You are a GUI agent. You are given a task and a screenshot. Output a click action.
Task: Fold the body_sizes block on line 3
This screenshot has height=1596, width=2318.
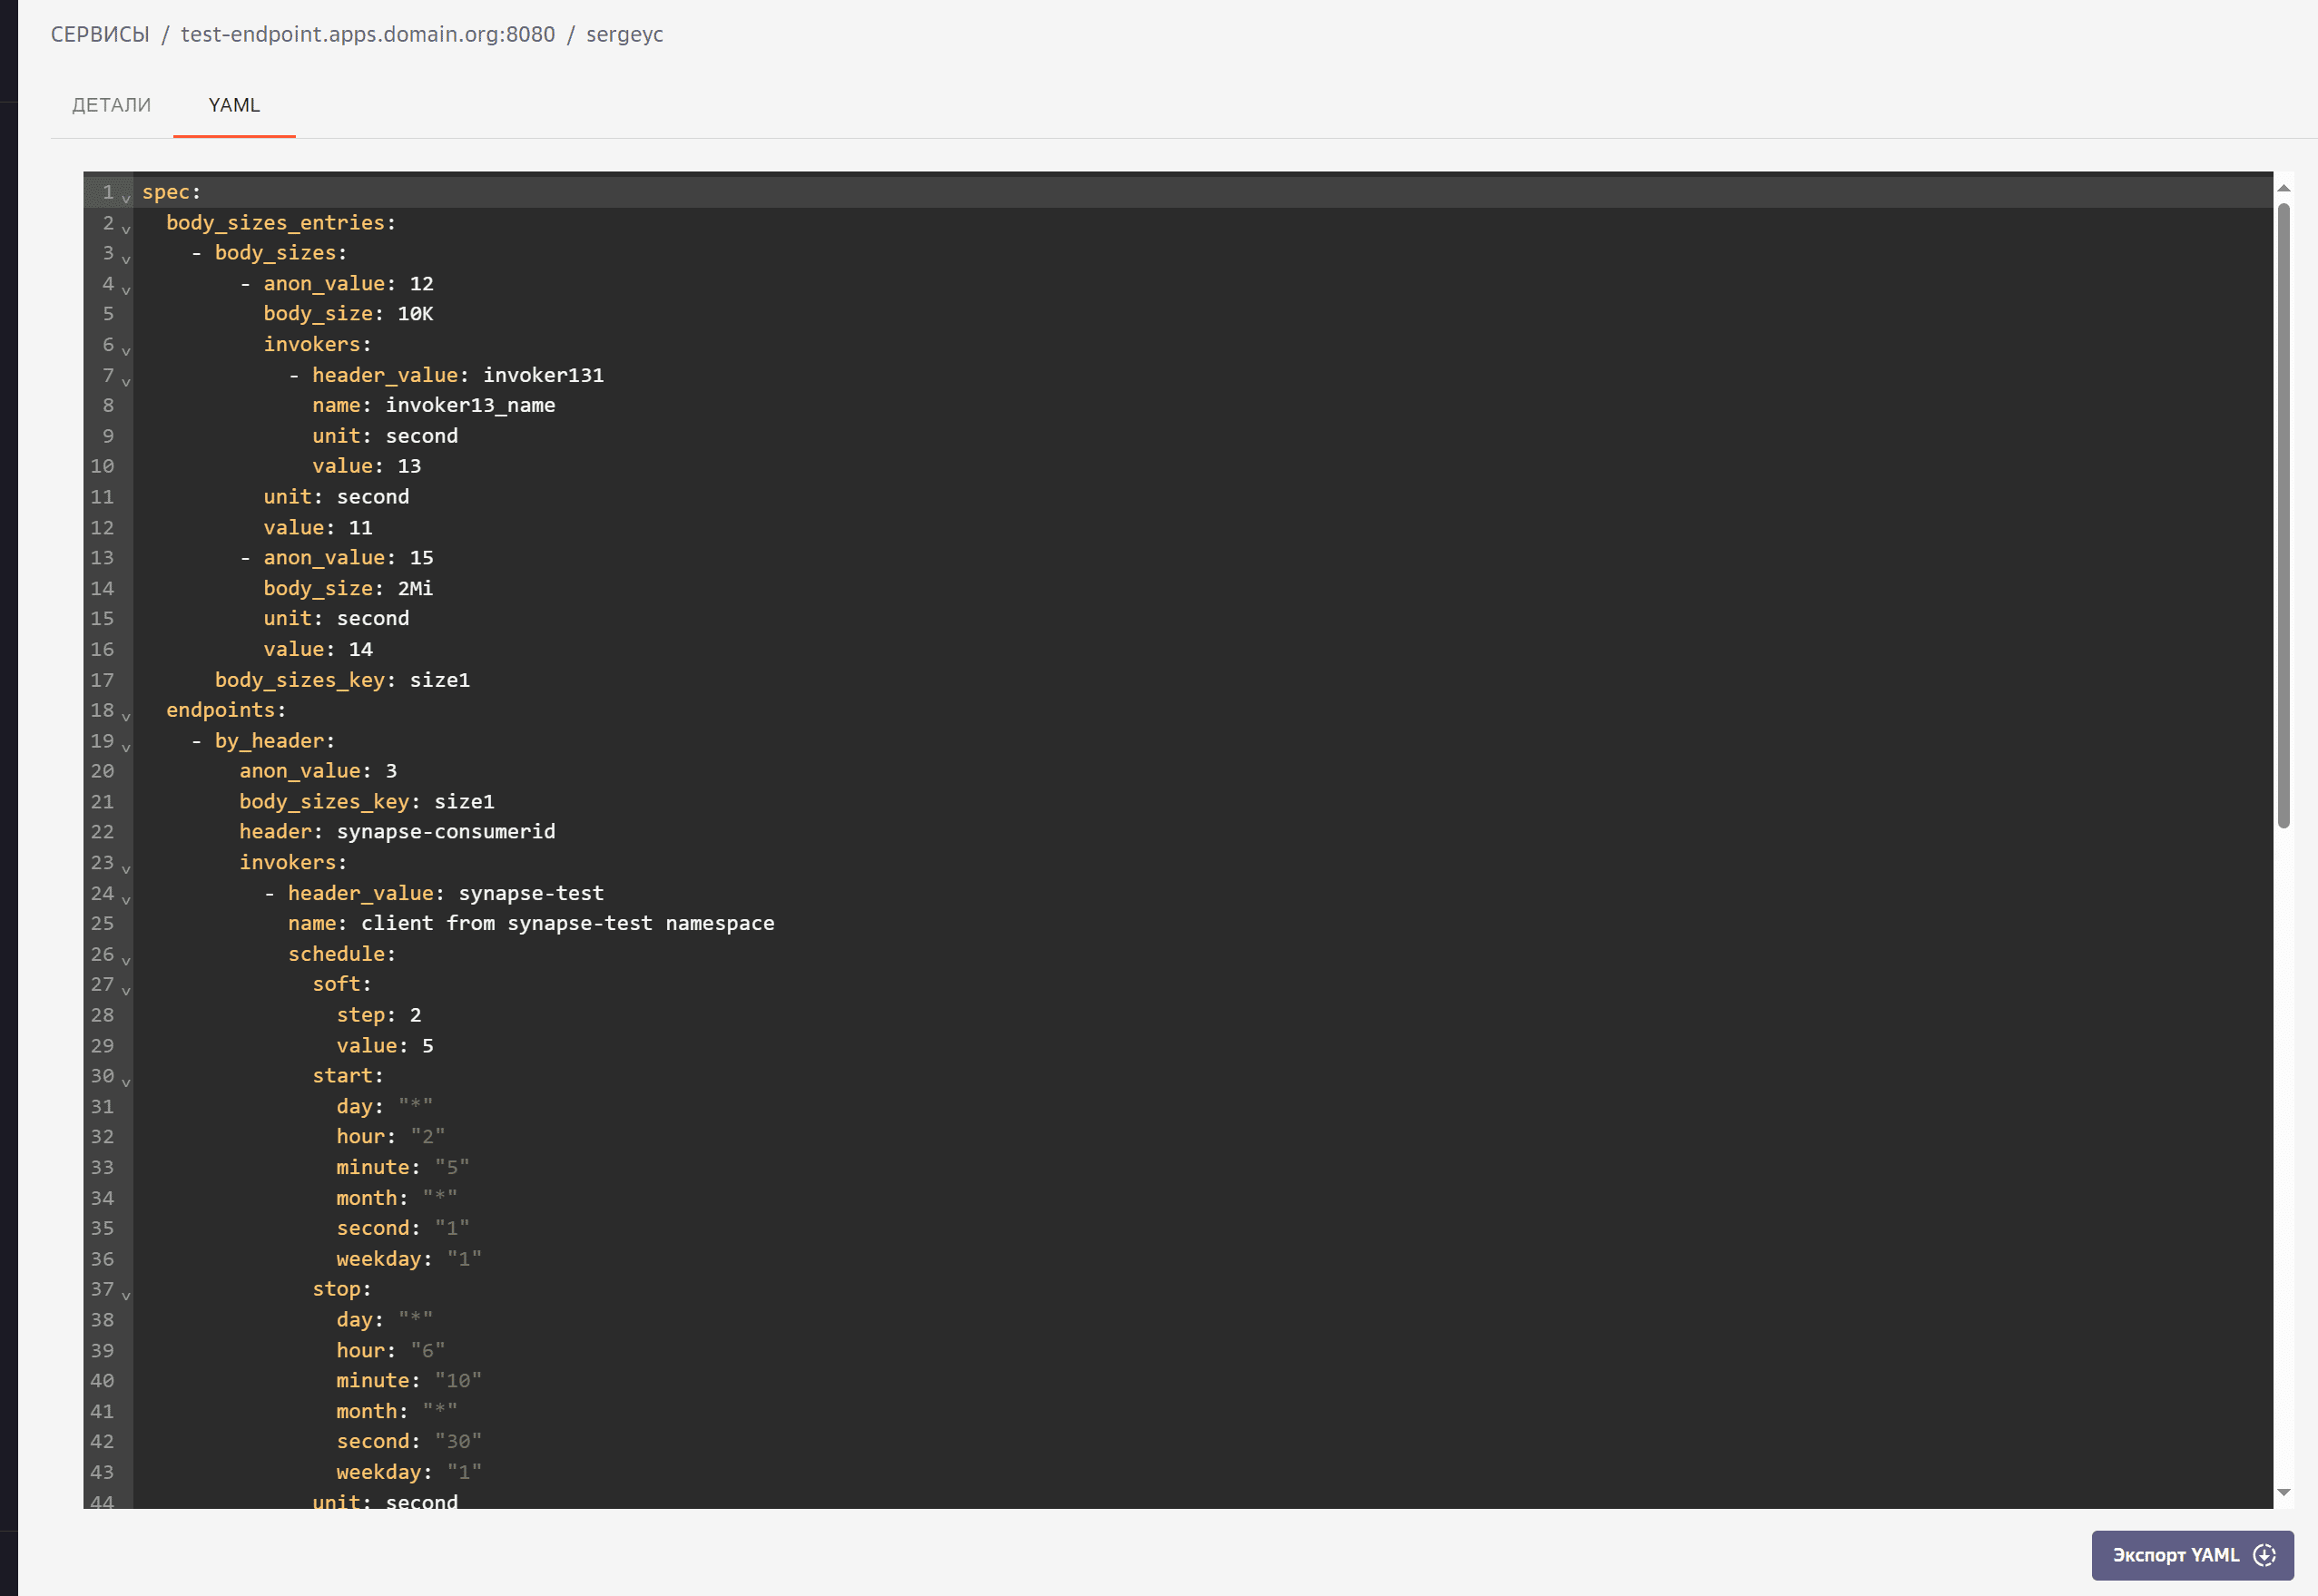tap(126, 259)
